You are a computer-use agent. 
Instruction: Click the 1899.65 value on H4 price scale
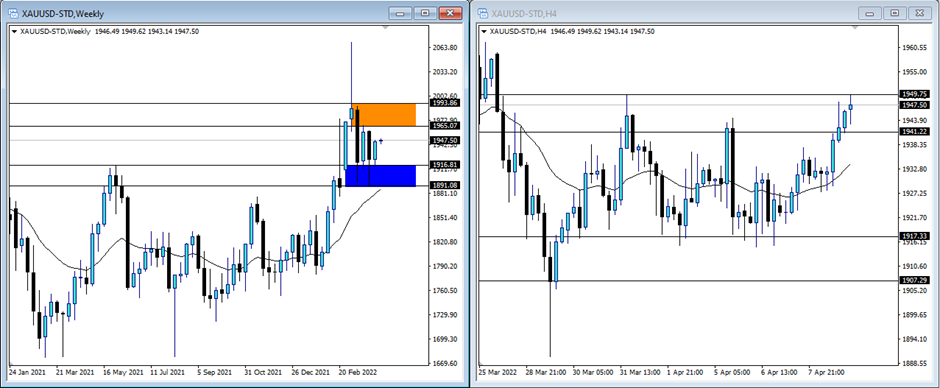[x=915, y=315]
